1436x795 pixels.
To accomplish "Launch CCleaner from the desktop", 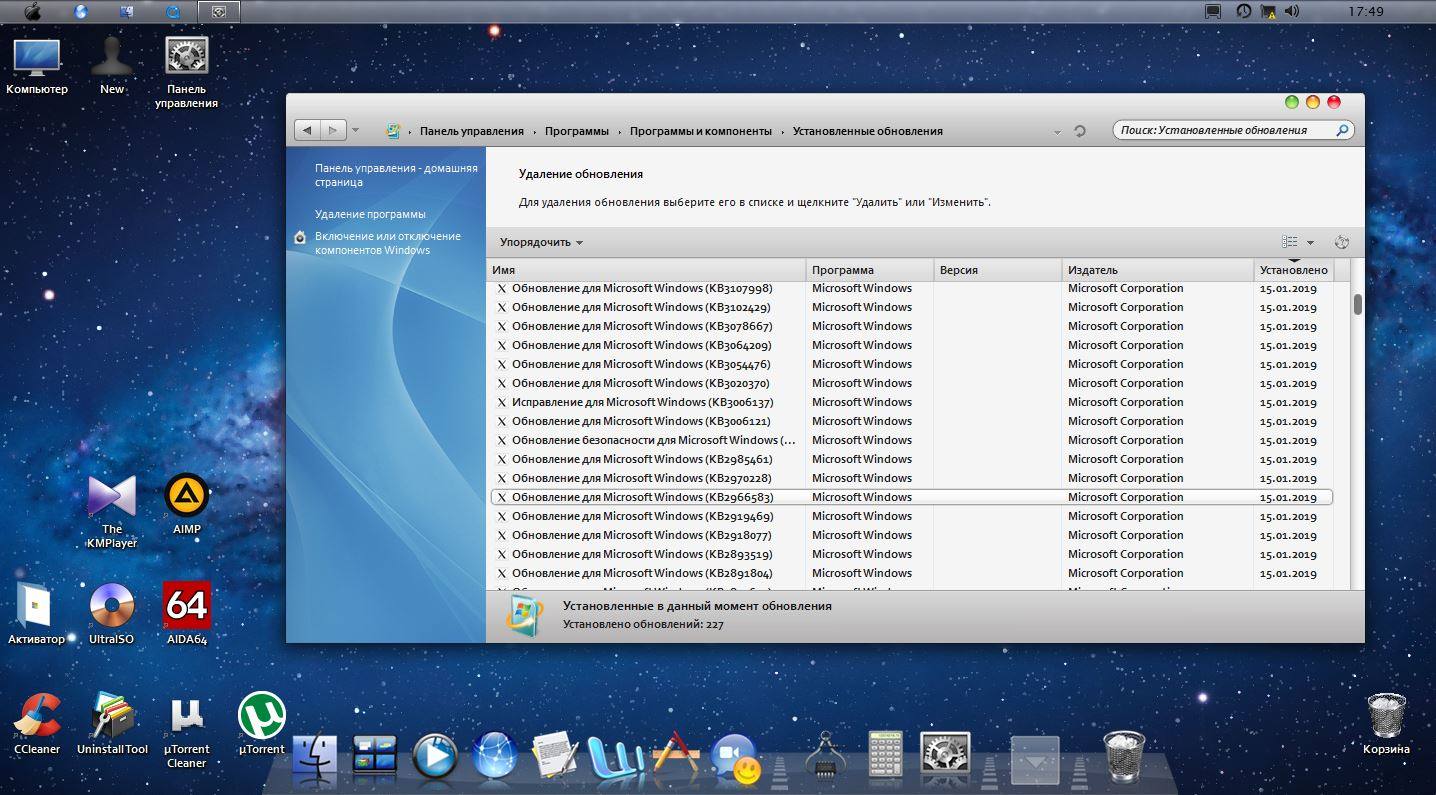I will 37,724.
